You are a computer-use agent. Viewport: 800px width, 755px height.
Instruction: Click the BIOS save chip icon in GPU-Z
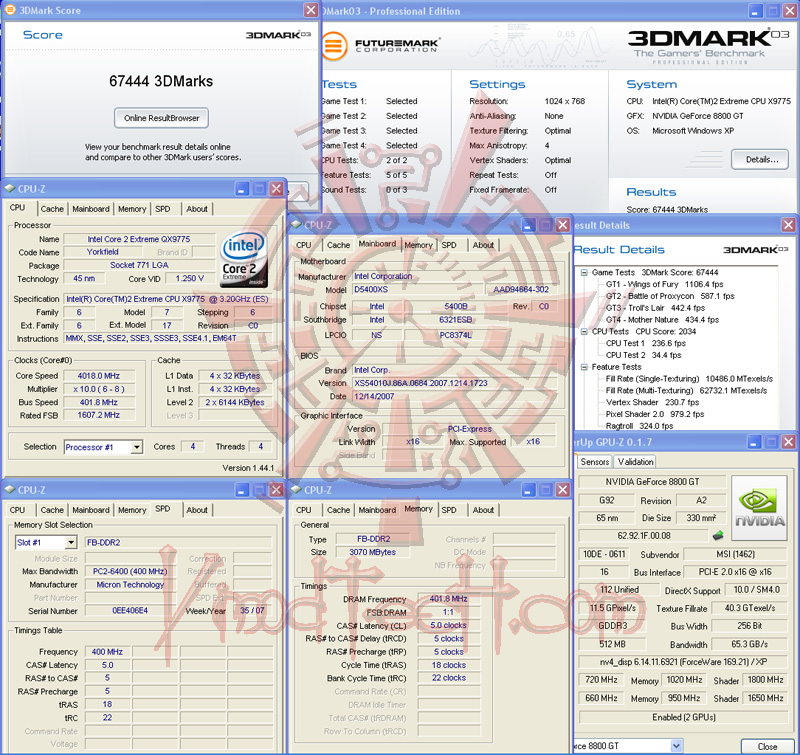718,536
